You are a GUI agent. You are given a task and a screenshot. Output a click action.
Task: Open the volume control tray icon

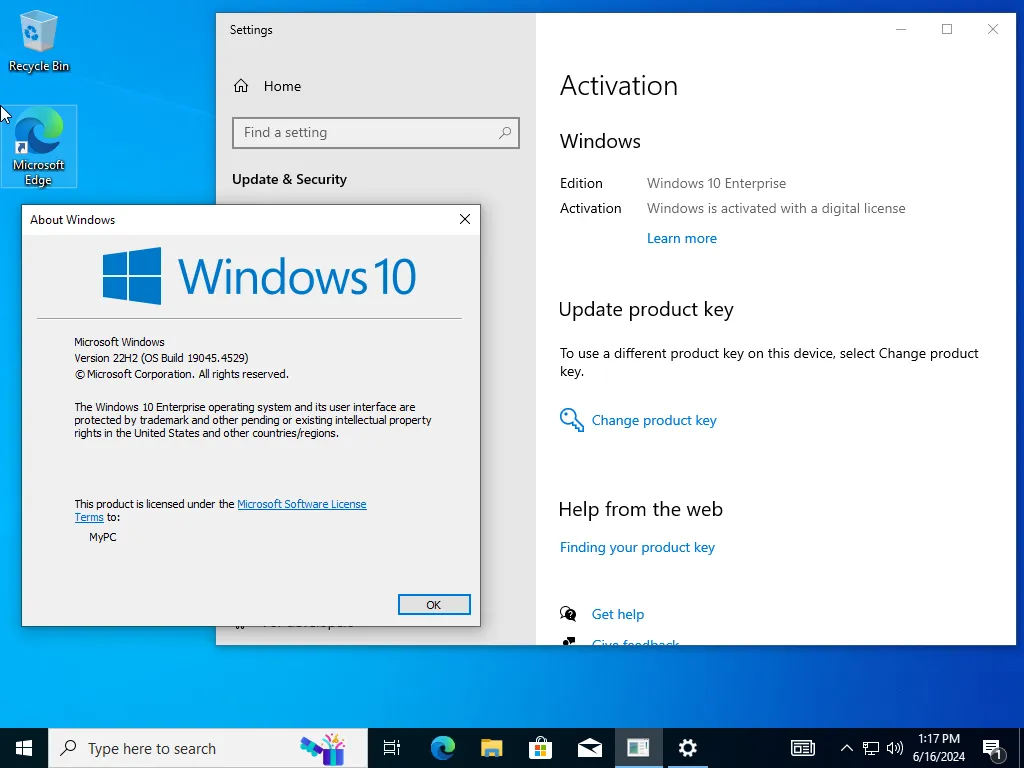tap(895, 748)
